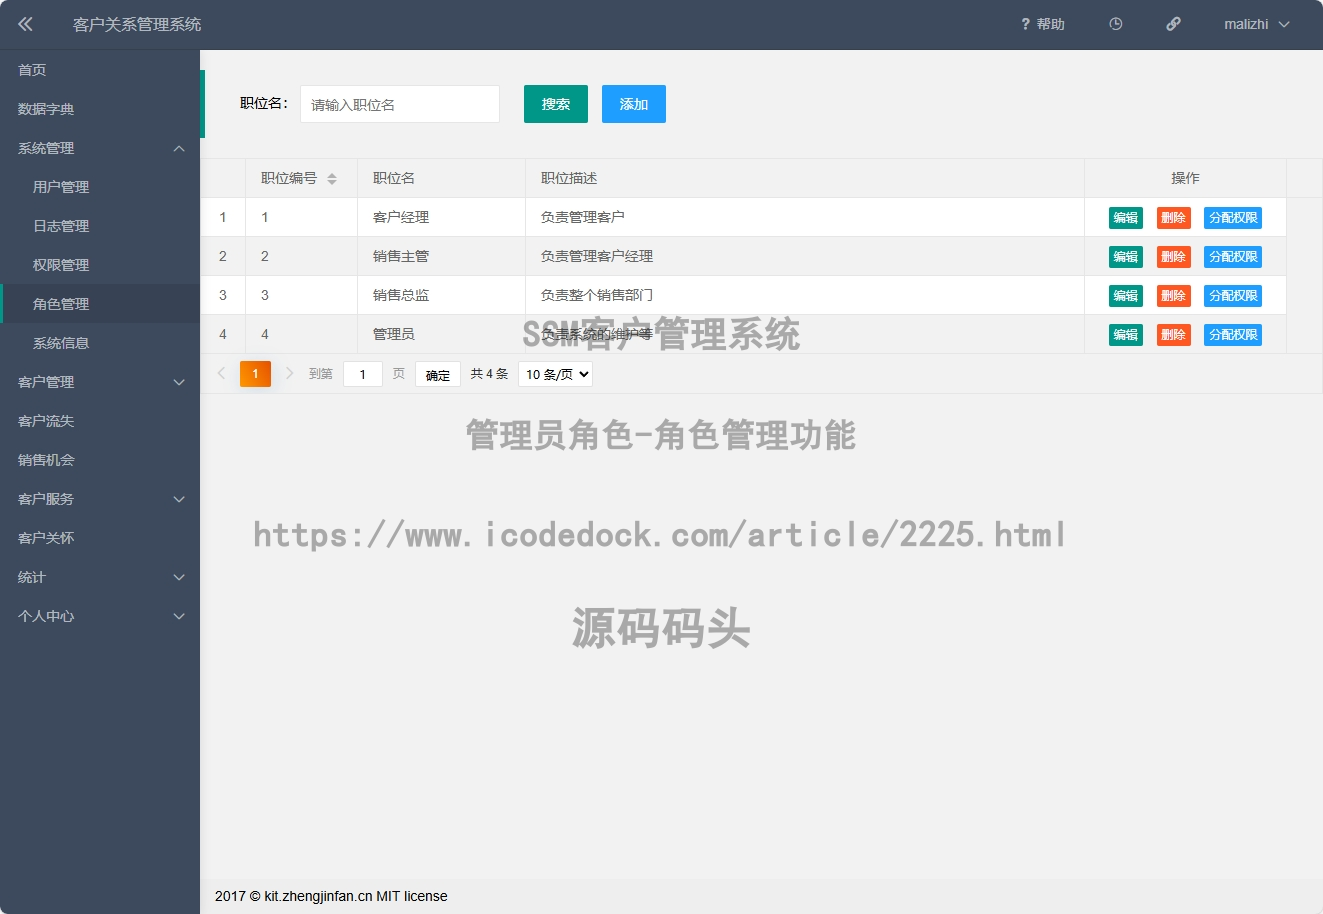Viewport: 1323px width, 914px height.
Task: Delete the 管理员 role row
Action: (1174, 335)
